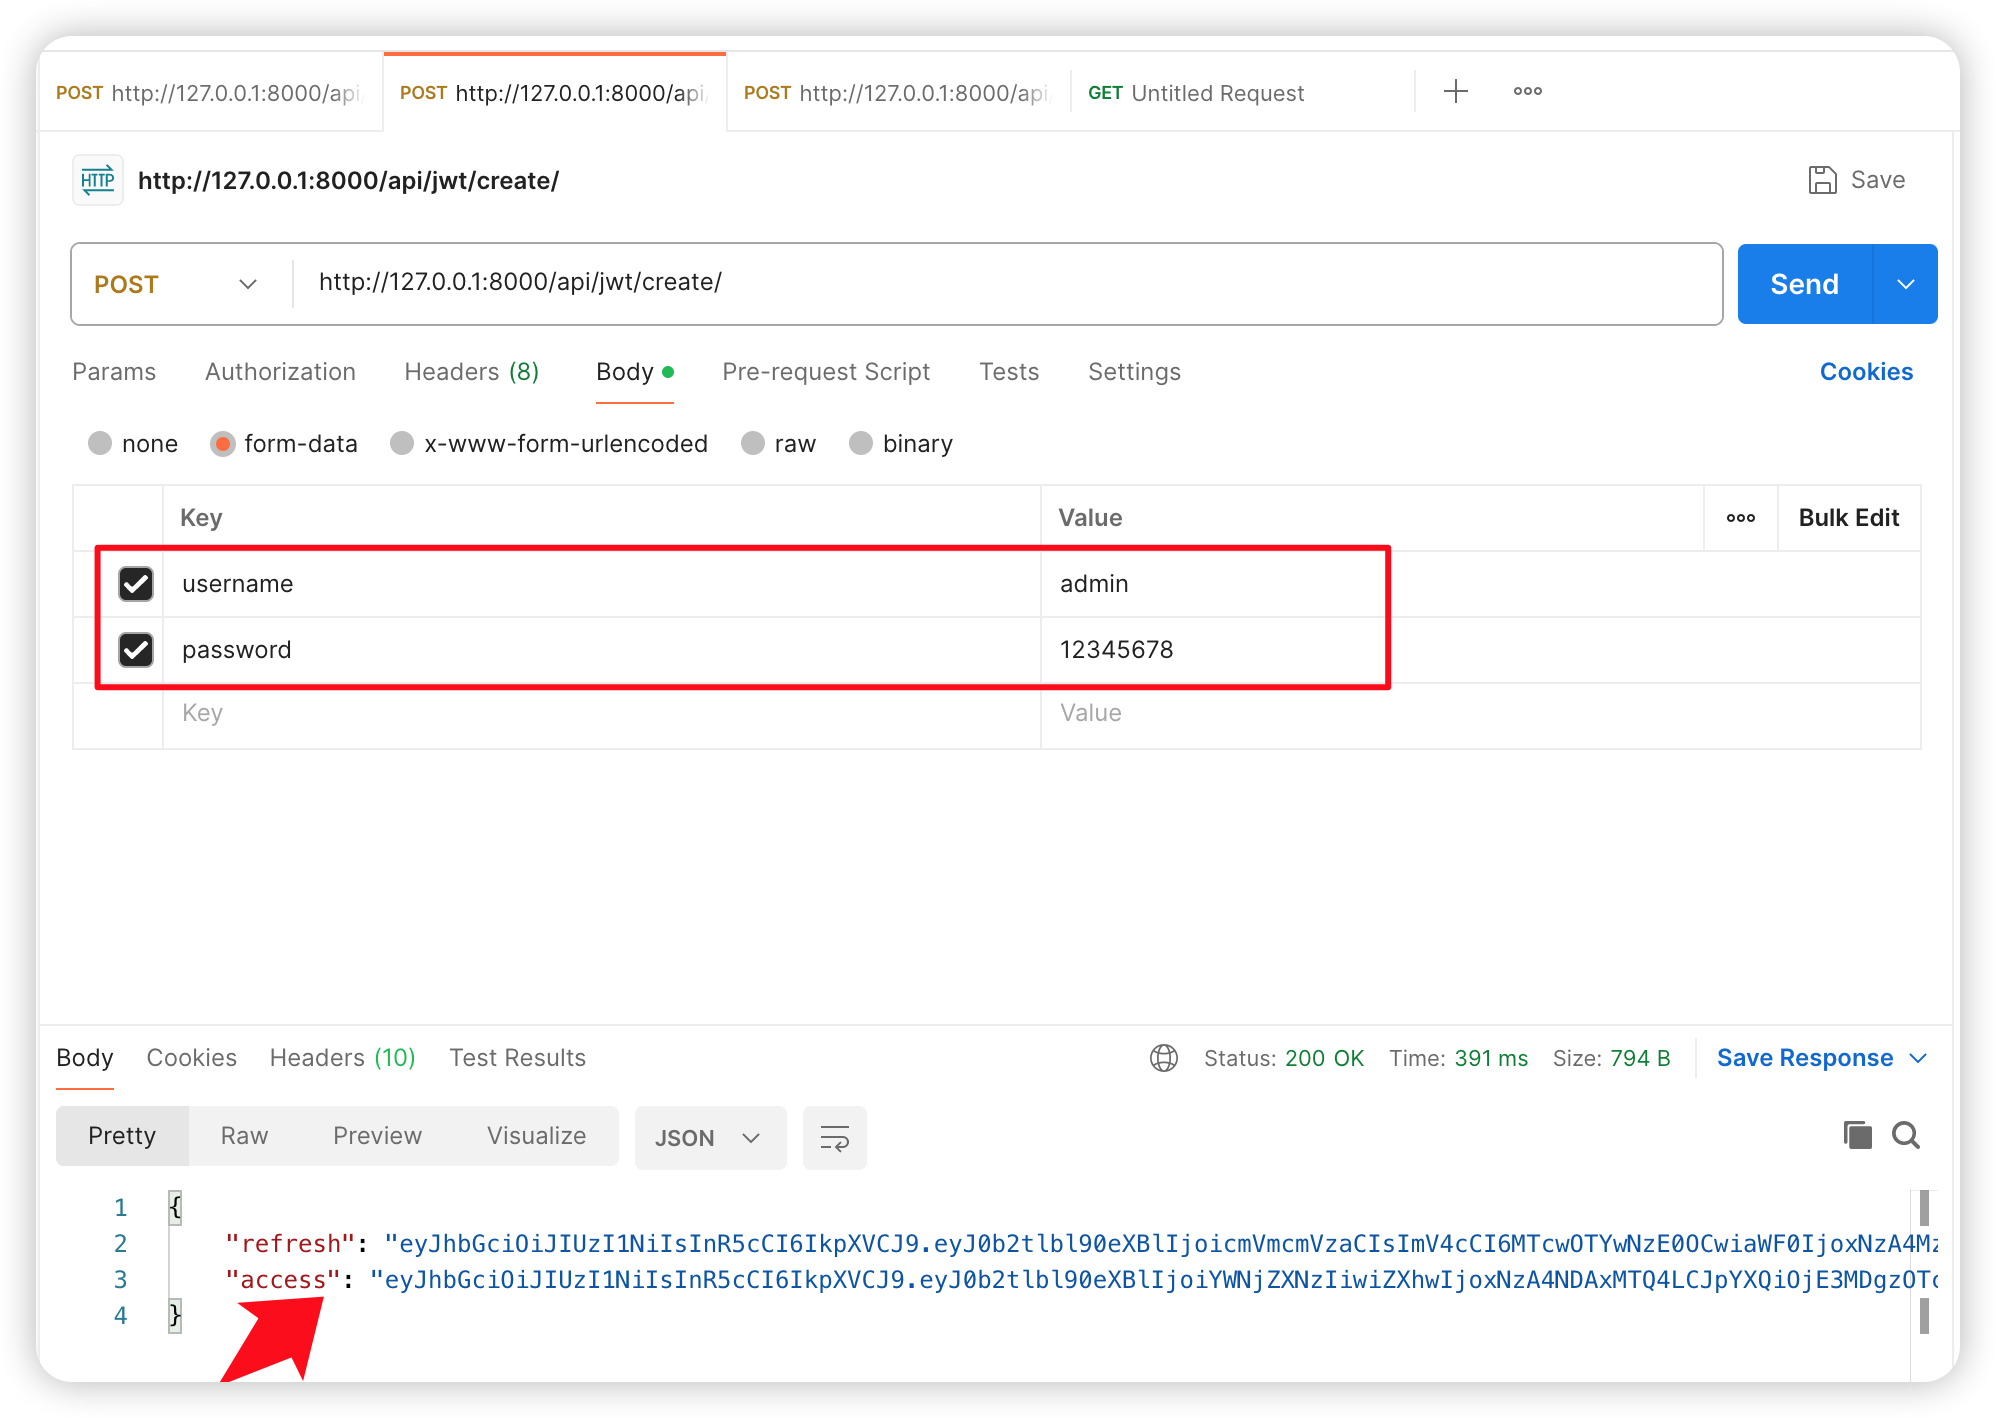Click the Status 200 OK text
This screenshot has width=1996, height=1418.
tap(1284, 1058)
